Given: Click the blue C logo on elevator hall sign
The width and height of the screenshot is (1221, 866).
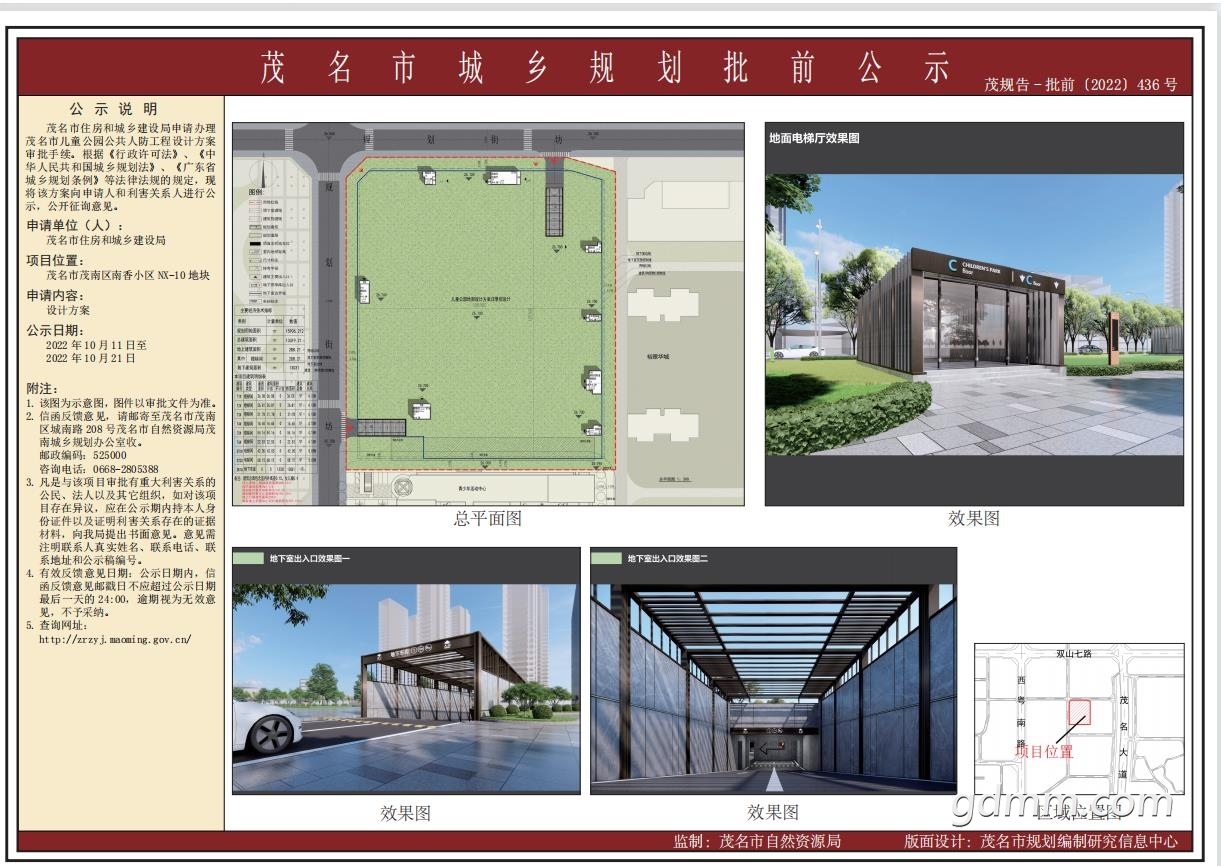Looking at the screenshot, I should (953, 264).
